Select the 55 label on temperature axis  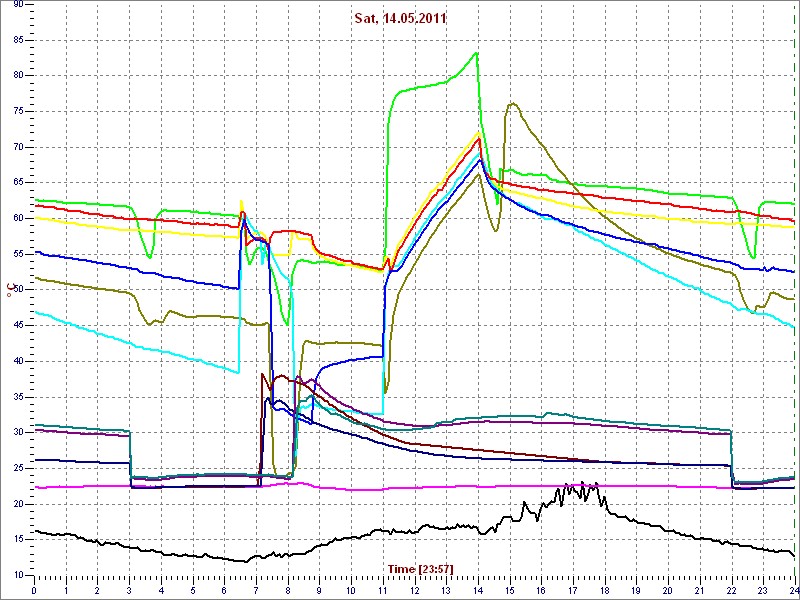[x=16, y=254]
